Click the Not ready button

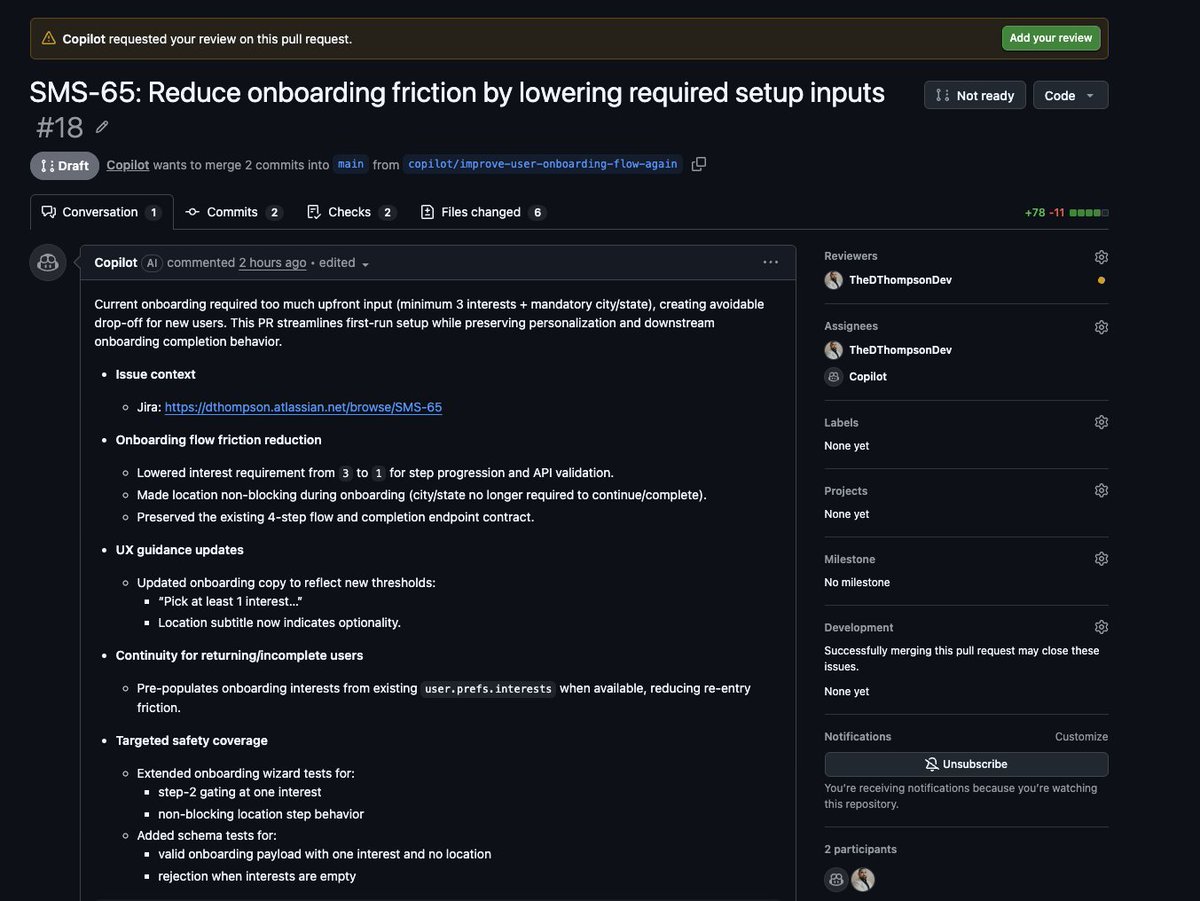point(974,95)
